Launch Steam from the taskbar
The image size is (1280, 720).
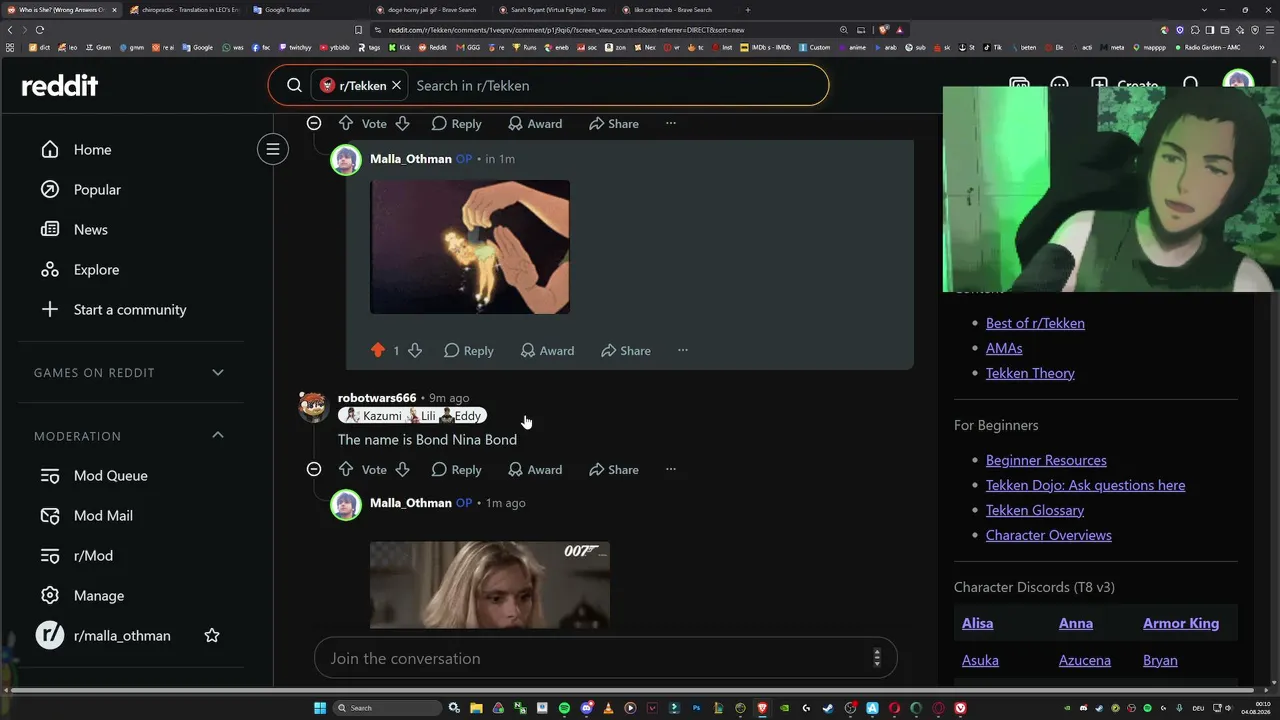coord(828,708)
